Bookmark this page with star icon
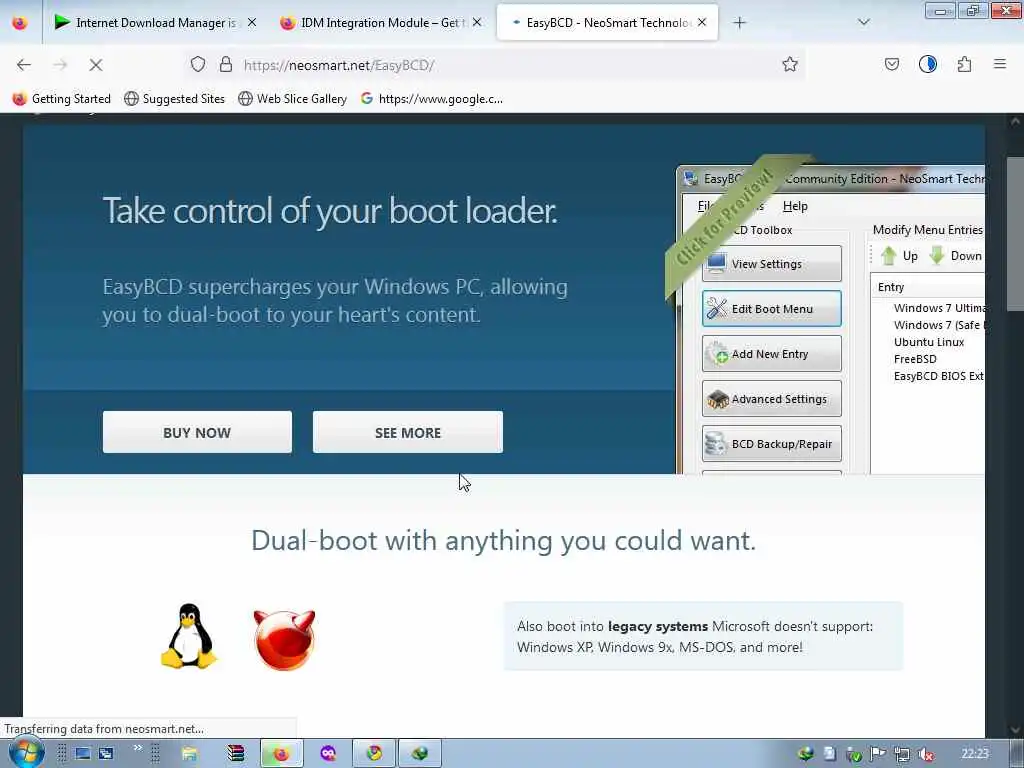Viewport: 1024px width, 768px height. click(x=790, y=65)
